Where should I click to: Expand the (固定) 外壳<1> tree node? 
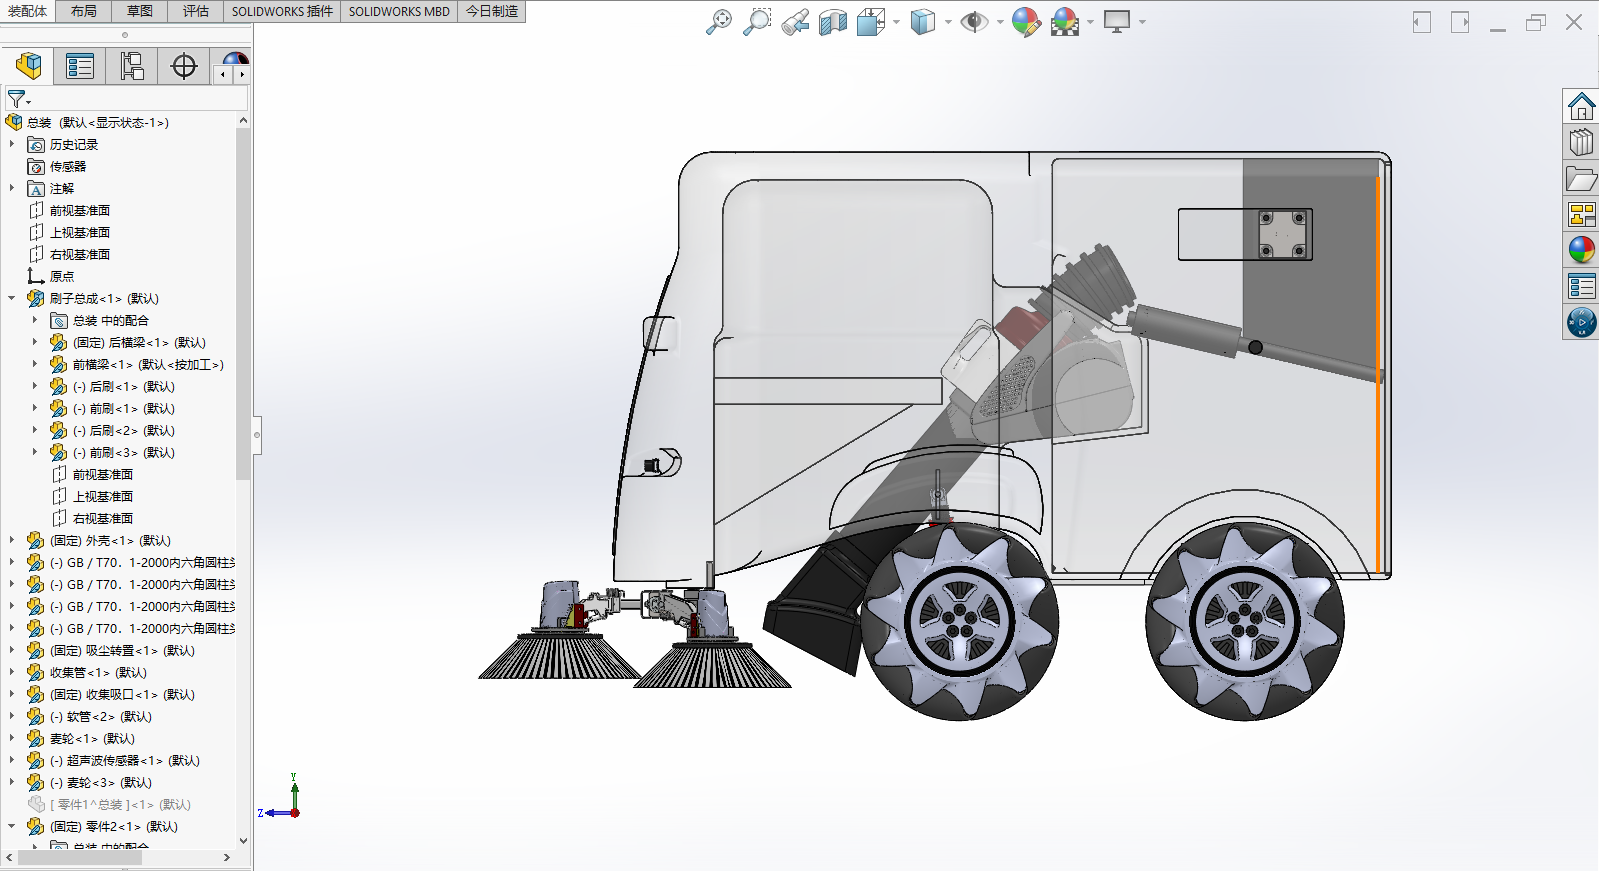[x=12, y=540]
